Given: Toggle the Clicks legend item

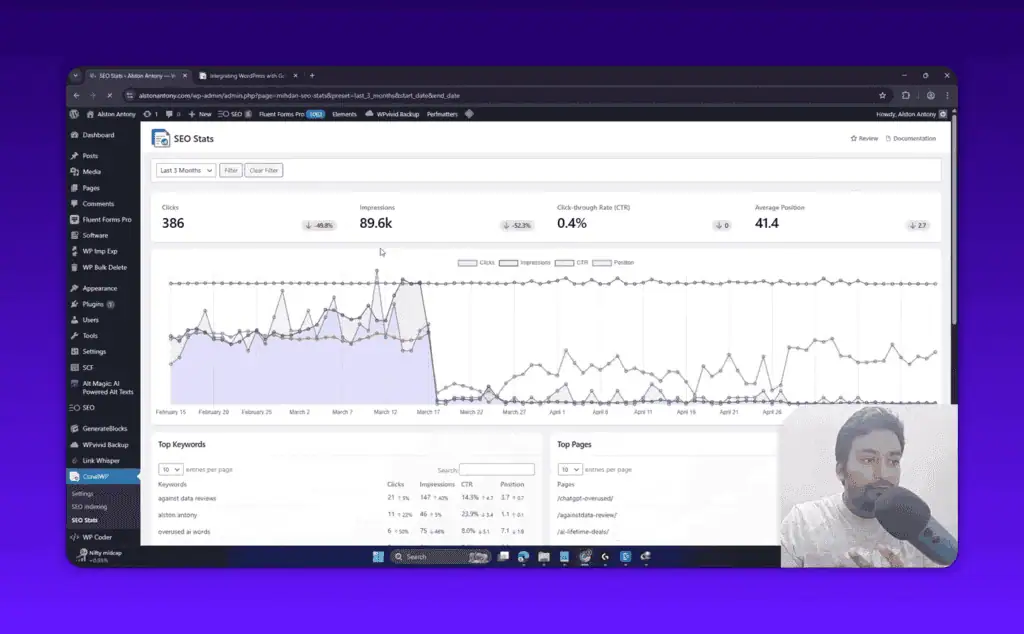Looking at the screenshot, I should click(476, 262).
